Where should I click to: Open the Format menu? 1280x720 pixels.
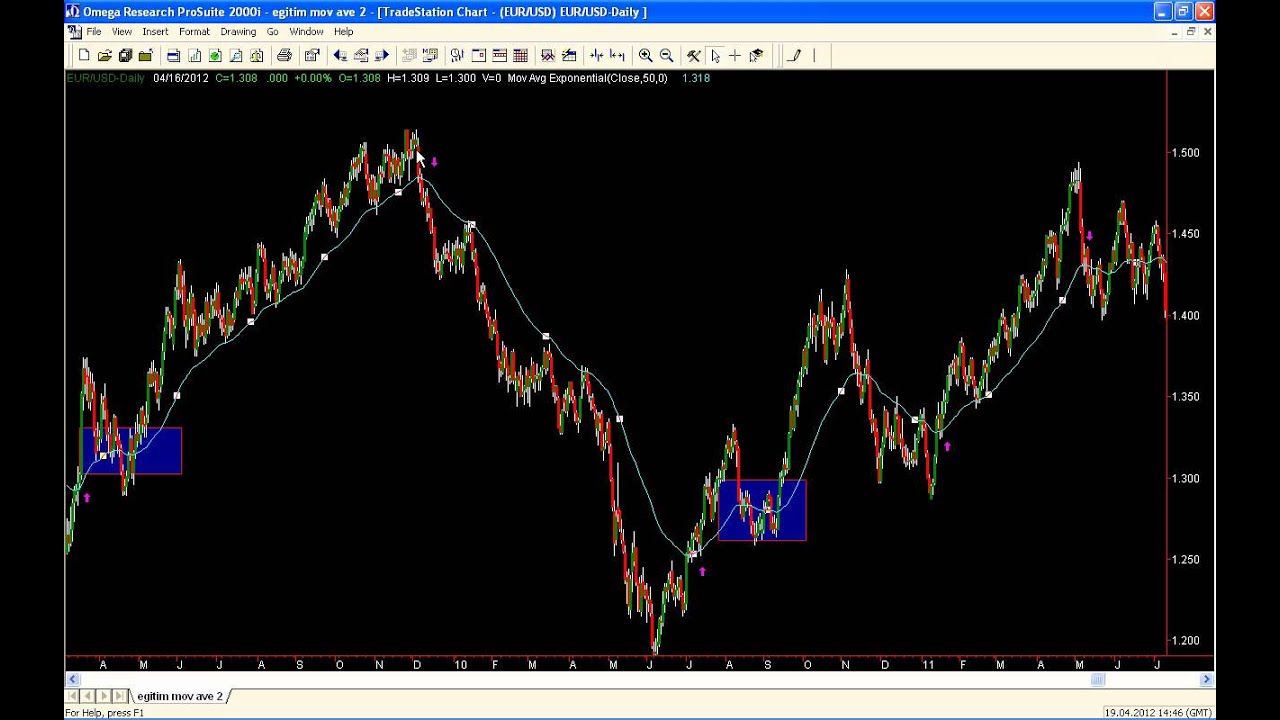pos(194,32)
